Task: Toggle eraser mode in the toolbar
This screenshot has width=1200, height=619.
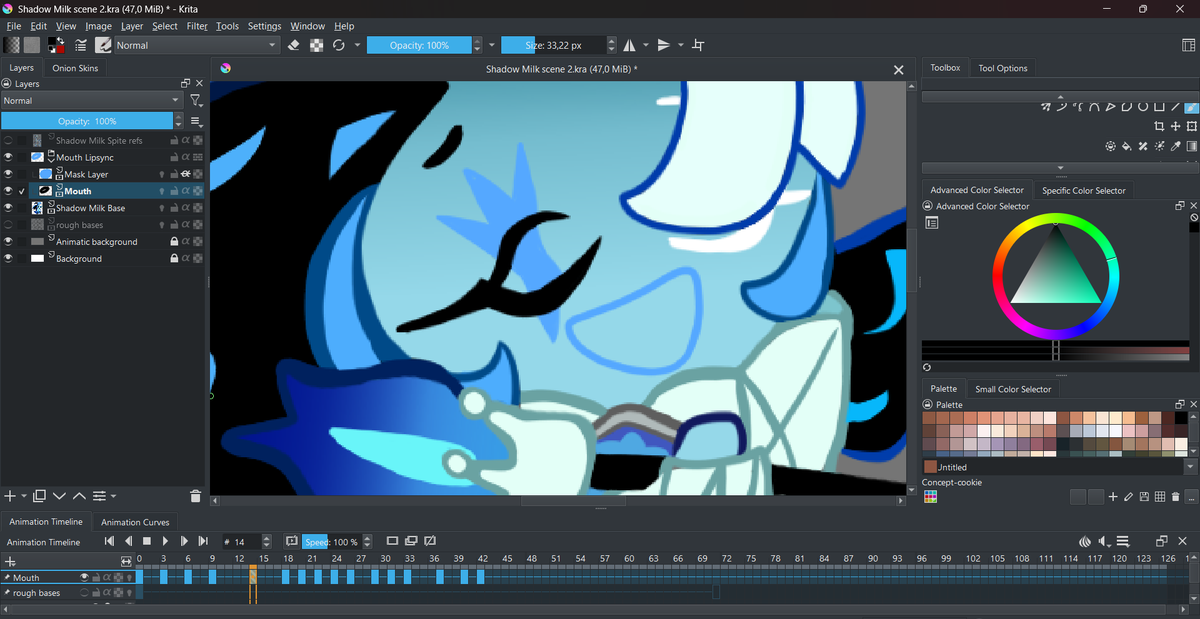Action: click(294, 45)
